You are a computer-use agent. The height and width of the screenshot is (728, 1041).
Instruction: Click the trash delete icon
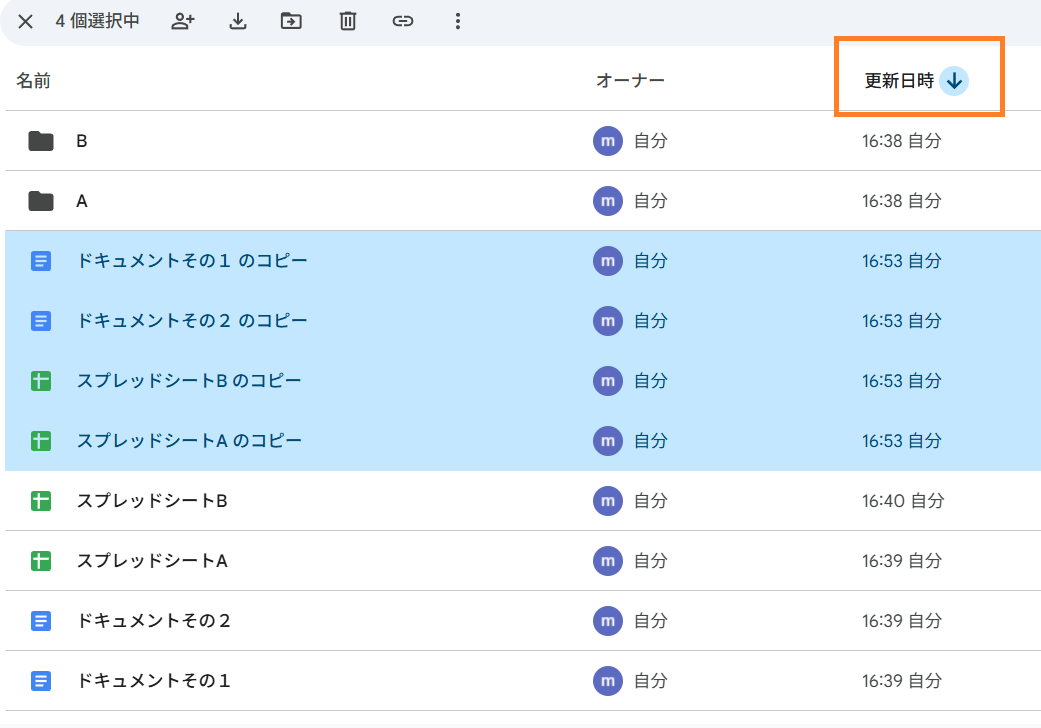347,21
